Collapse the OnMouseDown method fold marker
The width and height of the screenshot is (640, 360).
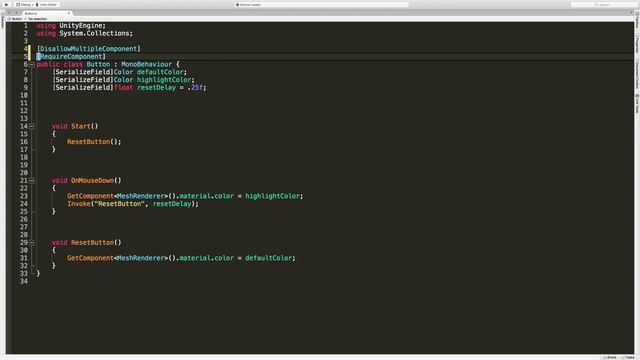point(31,180)
